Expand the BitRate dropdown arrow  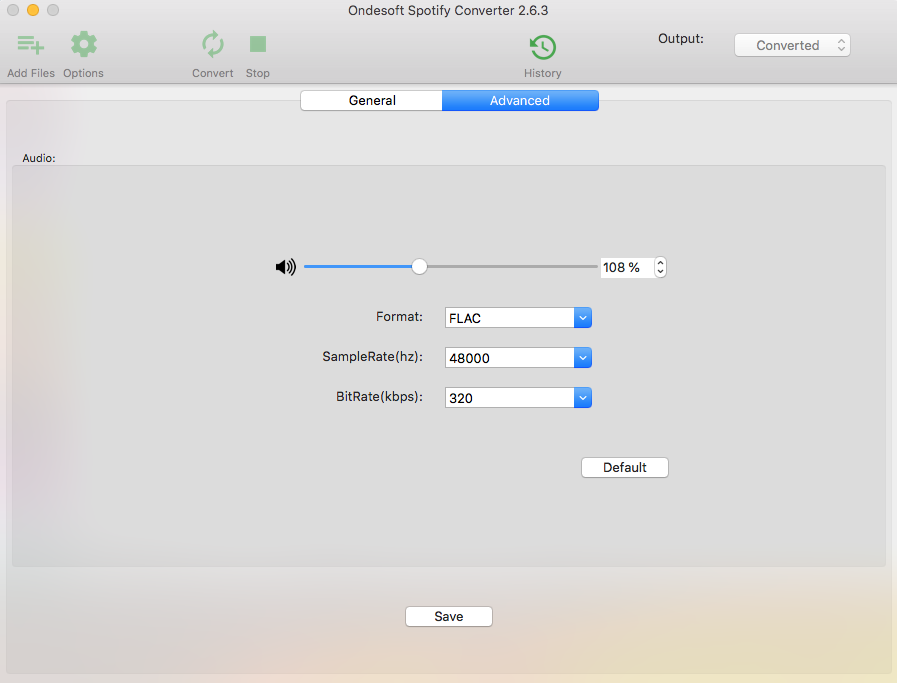coord(582,398)
